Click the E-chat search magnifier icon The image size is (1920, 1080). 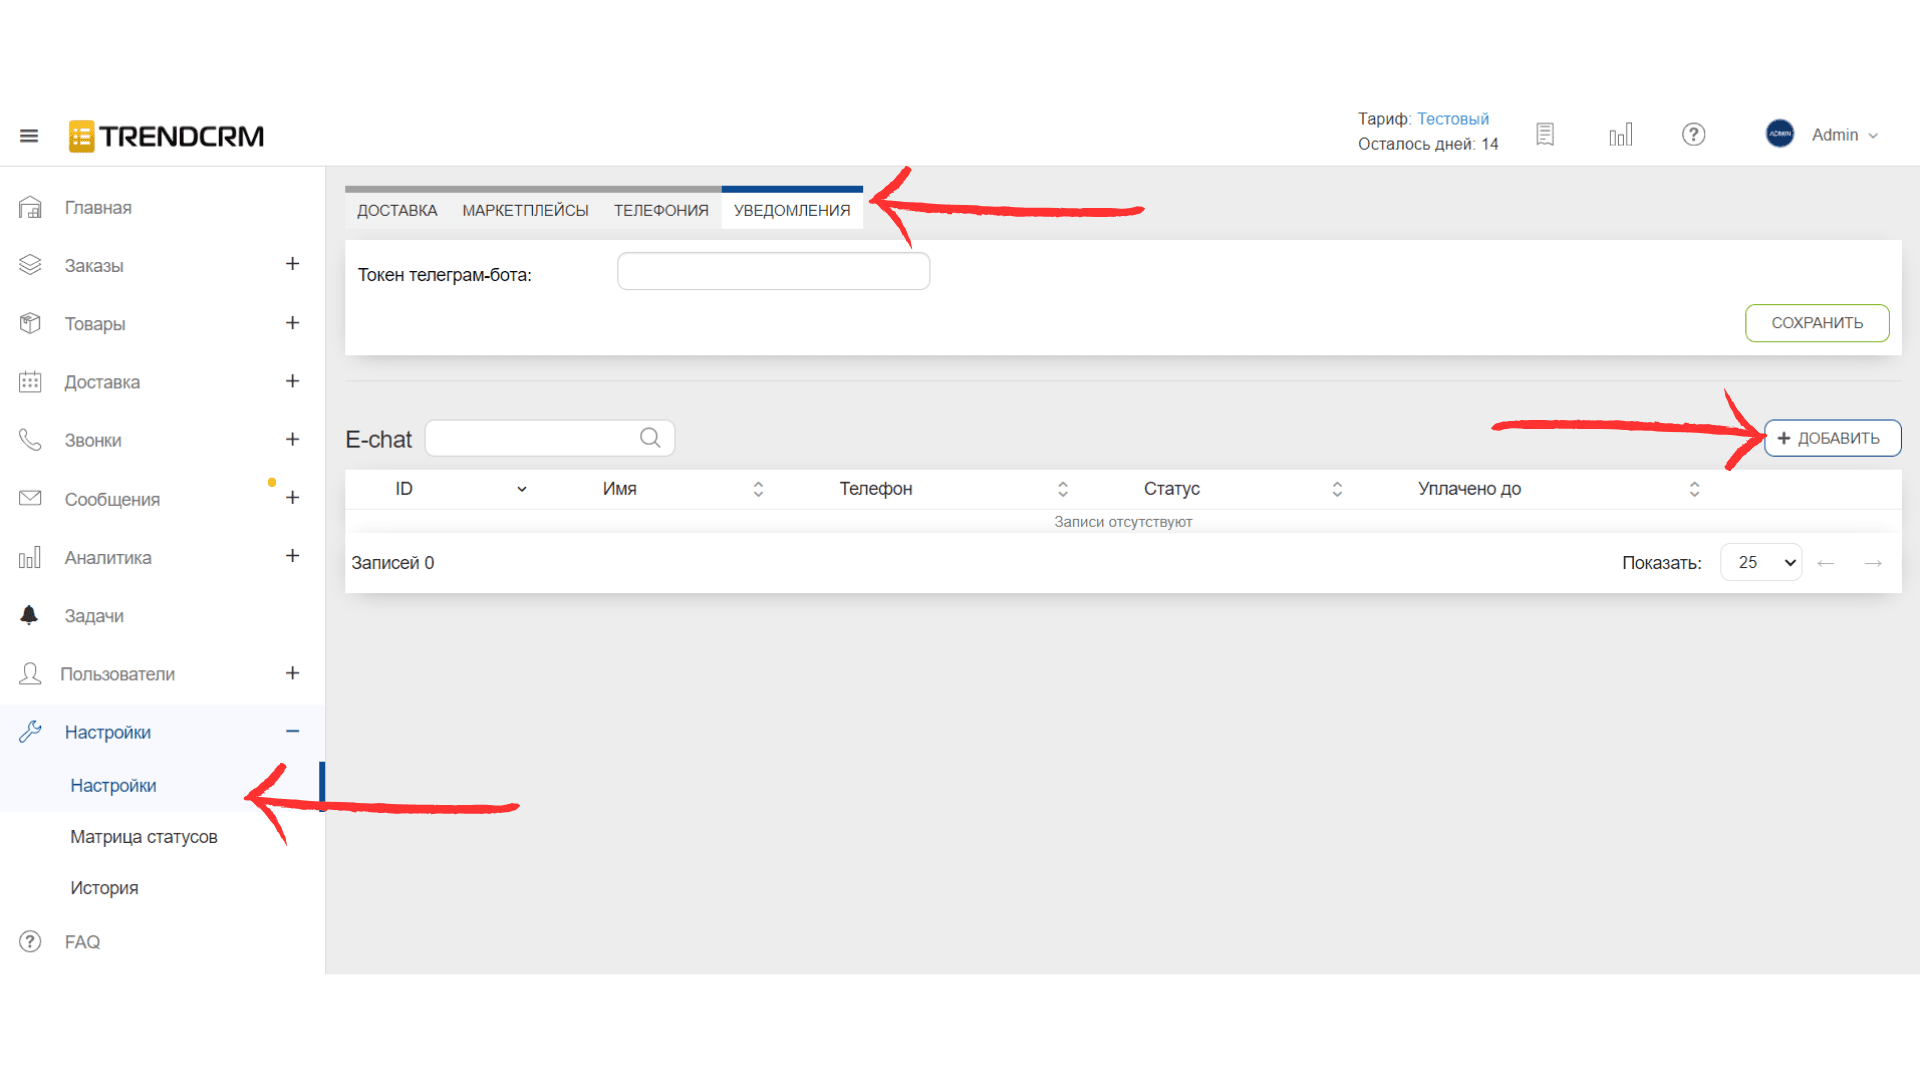point(650,438)
